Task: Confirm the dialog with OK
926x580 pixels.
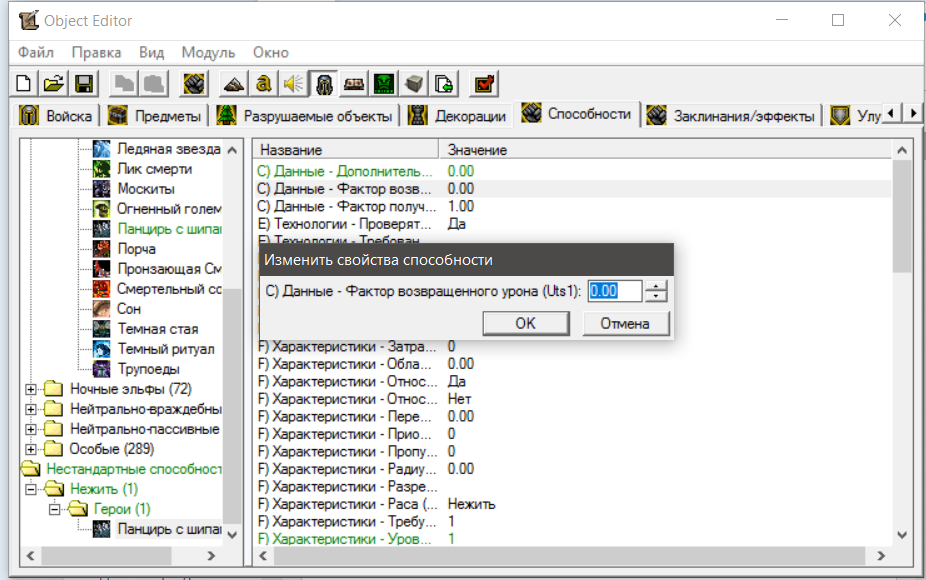Action: (x=526, y=324)
